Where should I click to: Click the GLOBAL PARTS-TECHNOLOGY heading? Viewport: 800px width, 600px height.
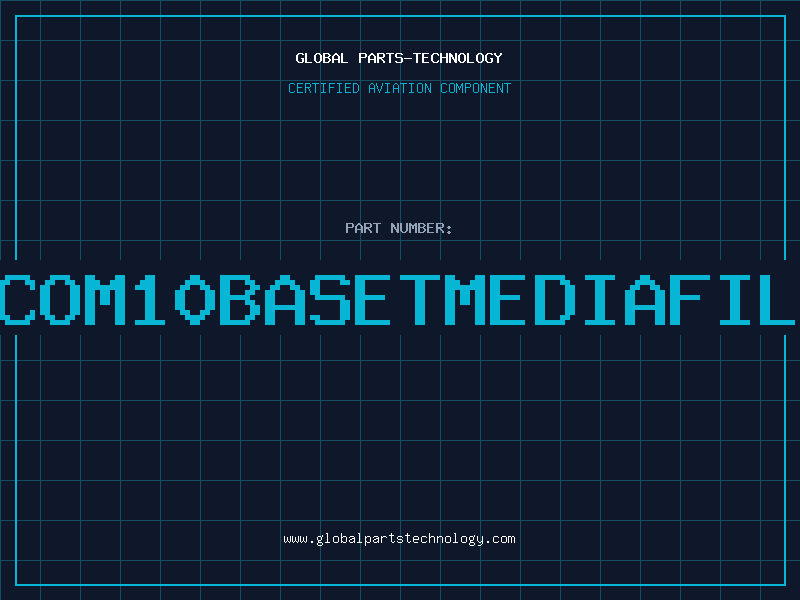click(x=399, y=58)
